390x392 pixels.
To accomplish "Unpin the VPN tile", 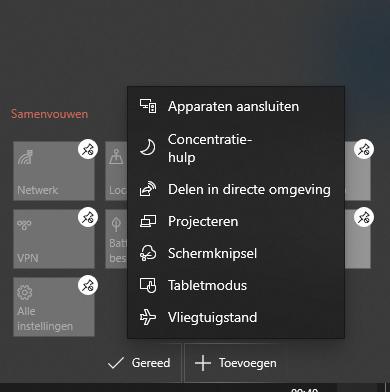I will coord(88,217).
